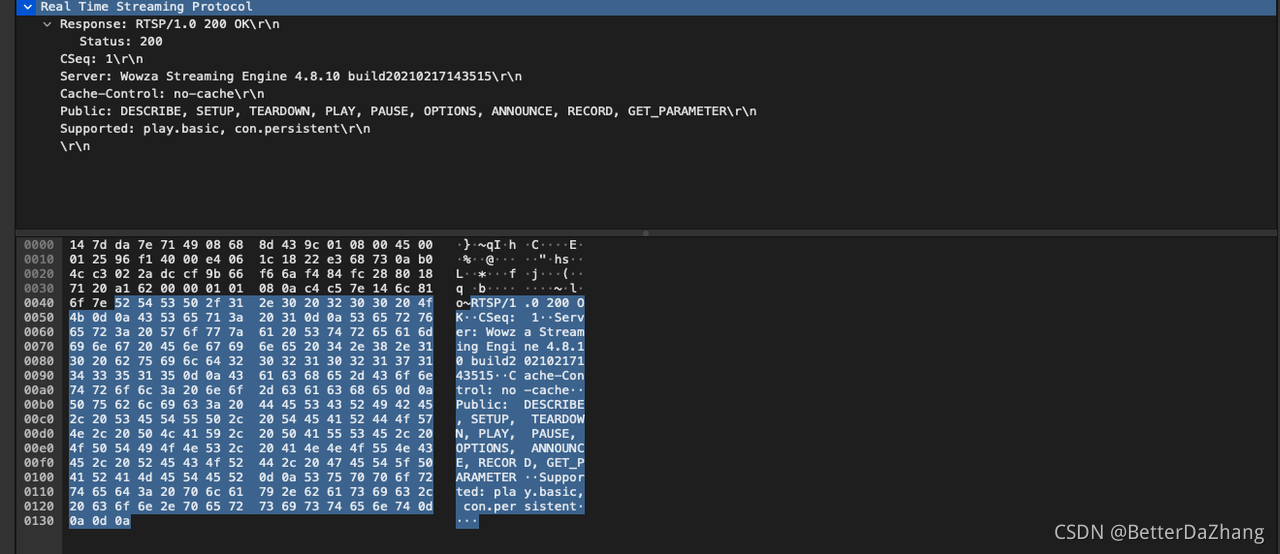Collapse the Real Time Streaming Protocol section

coord(29,7)
